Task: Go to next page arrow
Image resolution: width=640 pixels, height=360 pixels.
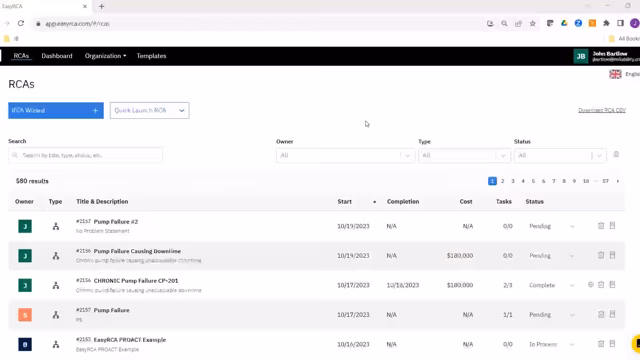Action: [x=618, y=181]
